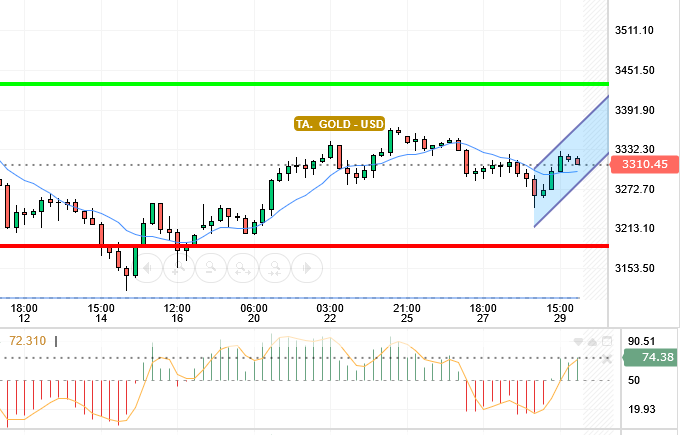Screen dimensions: 684x435
Task: Click the 19.93 indicator scale label
Action: tap(641, 409)
